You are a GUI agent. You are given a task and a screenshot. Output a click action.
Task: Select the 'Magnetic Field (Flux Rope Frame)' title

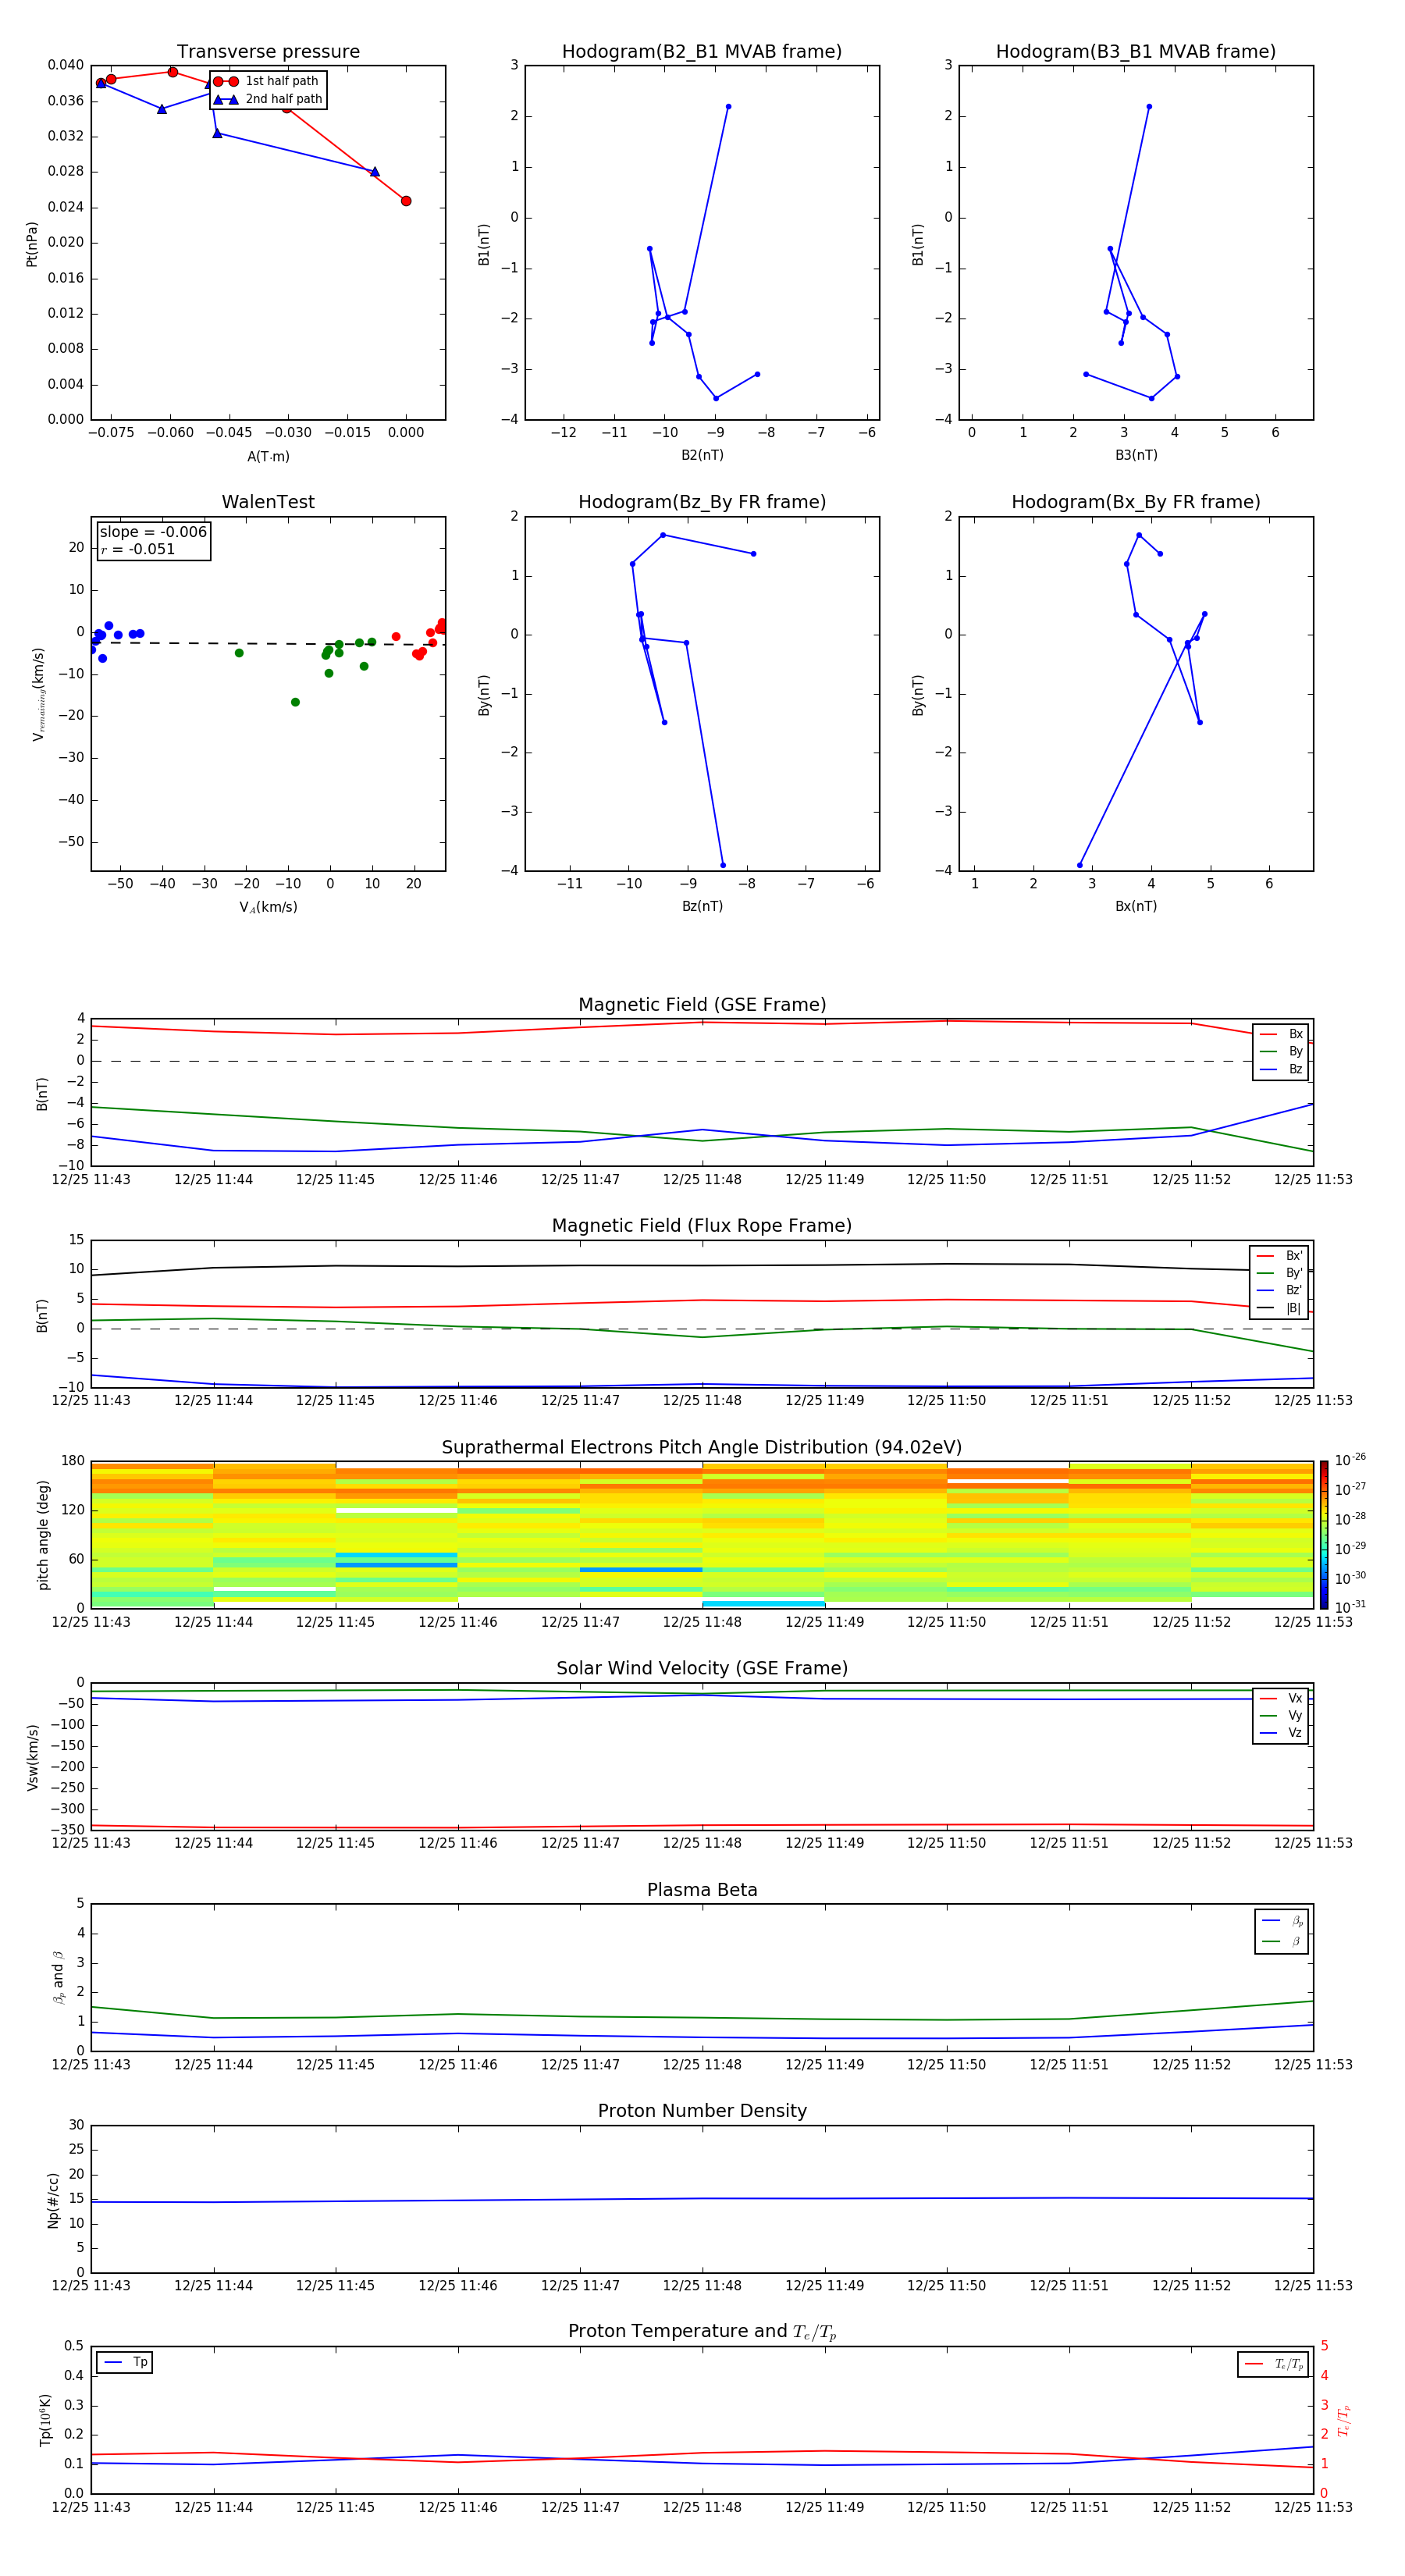coord(702,1225)
